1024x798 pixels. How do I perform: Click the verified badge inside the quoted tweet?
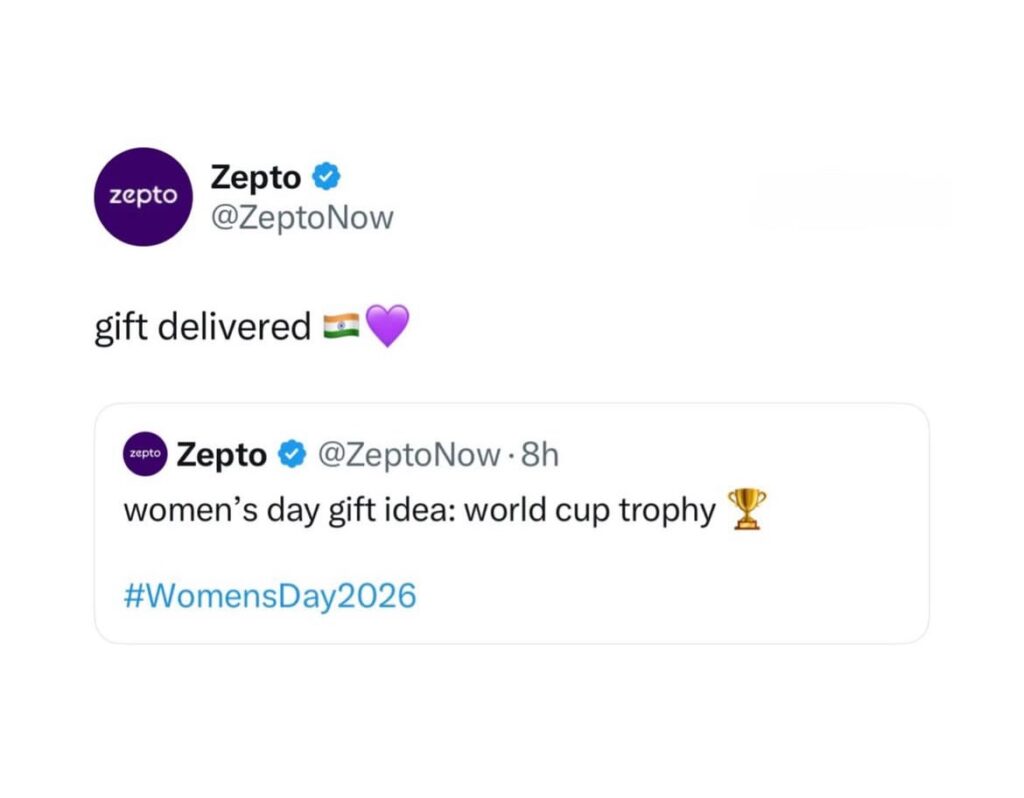[x=292, y=455]
